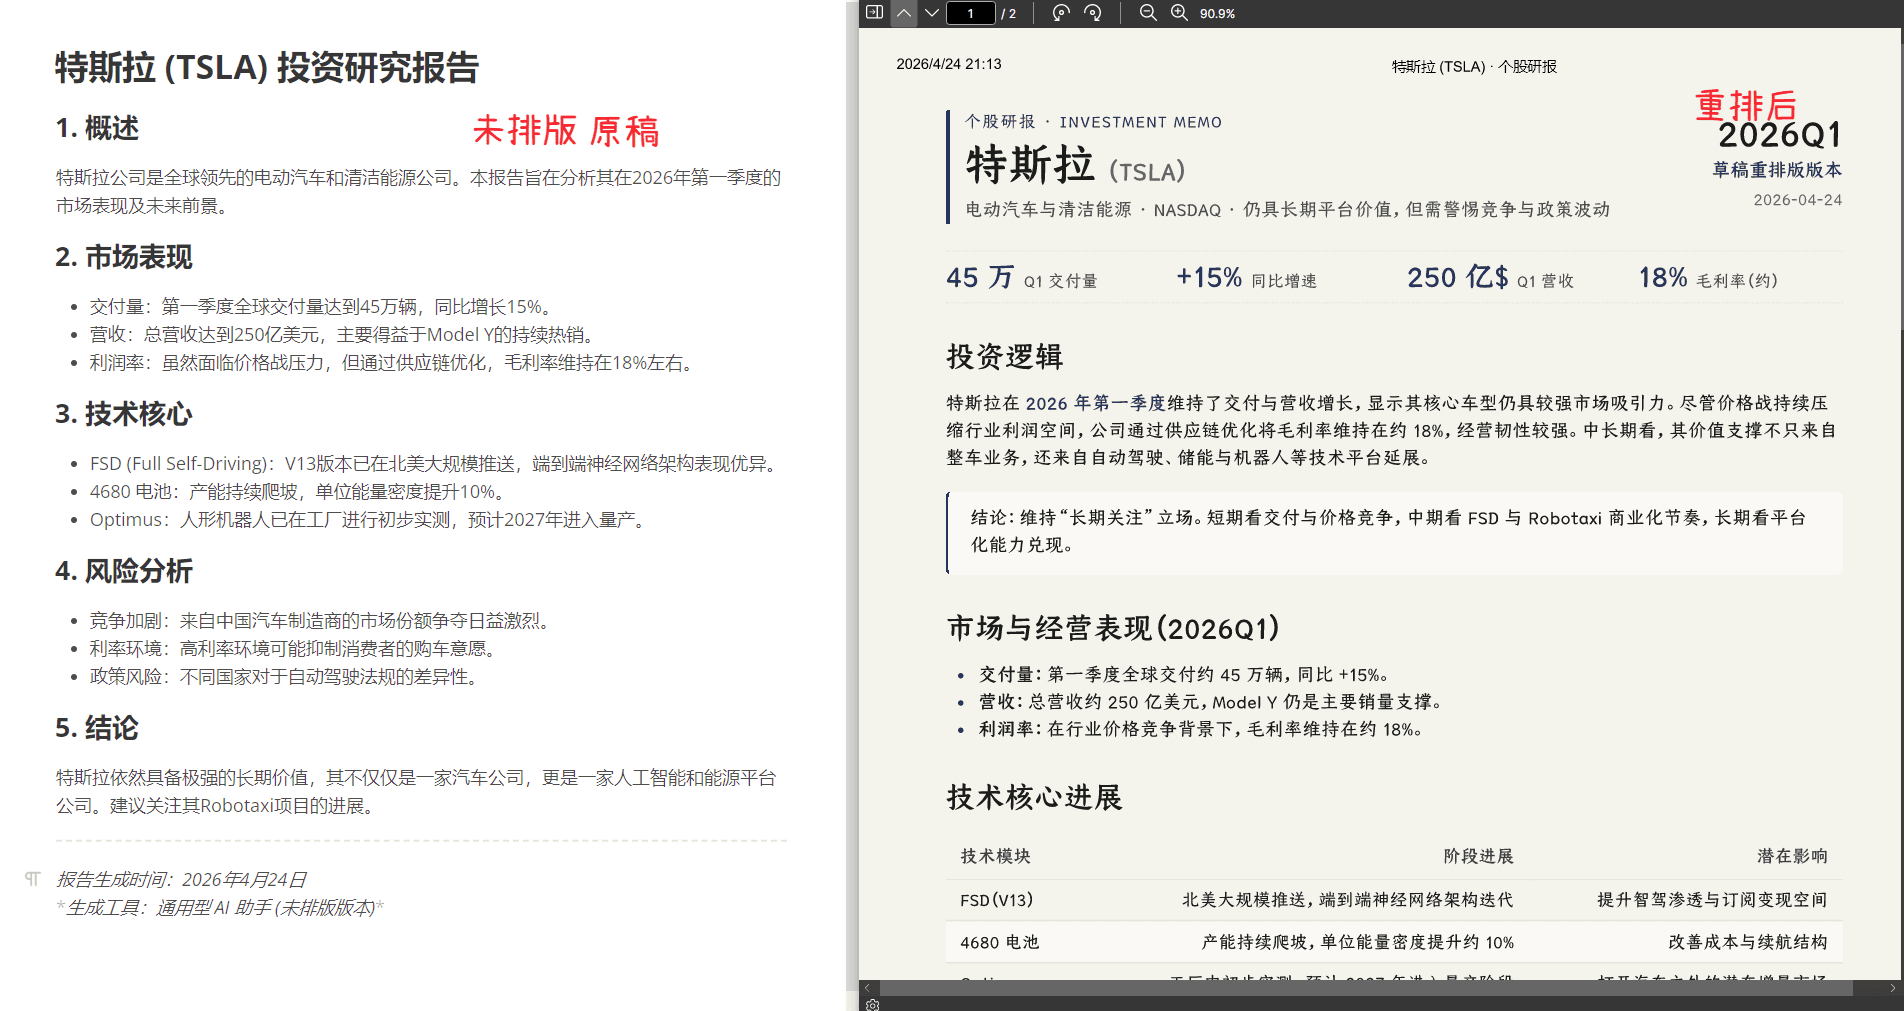
Task: Click the 草稿重排版版本 label
Action: 1777,170
